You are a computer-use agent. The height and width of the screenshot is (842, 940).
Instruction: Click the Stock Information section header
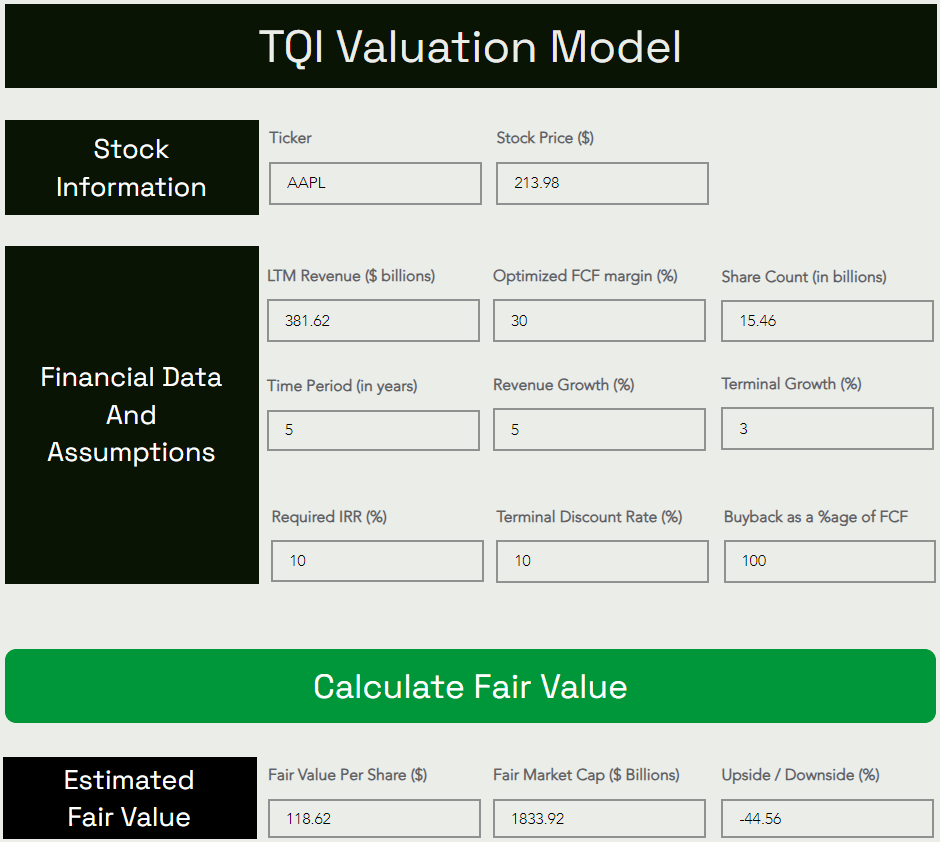[132, 167]
